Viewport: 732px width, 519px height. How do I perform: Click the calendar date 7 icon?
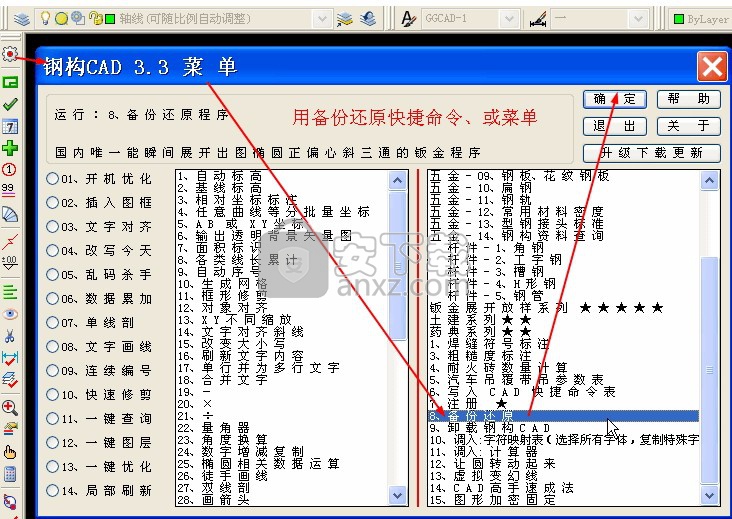10,126
